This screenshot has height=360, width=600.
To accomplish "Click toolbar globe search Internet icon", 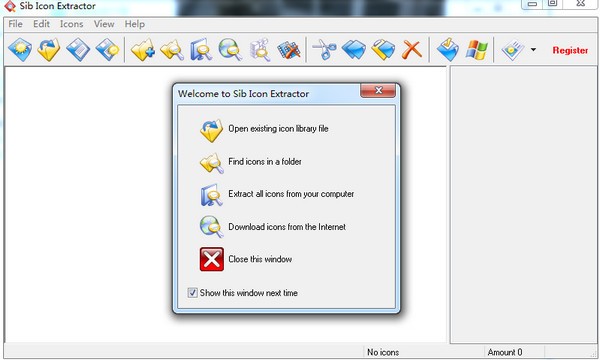I will point(230,50).
